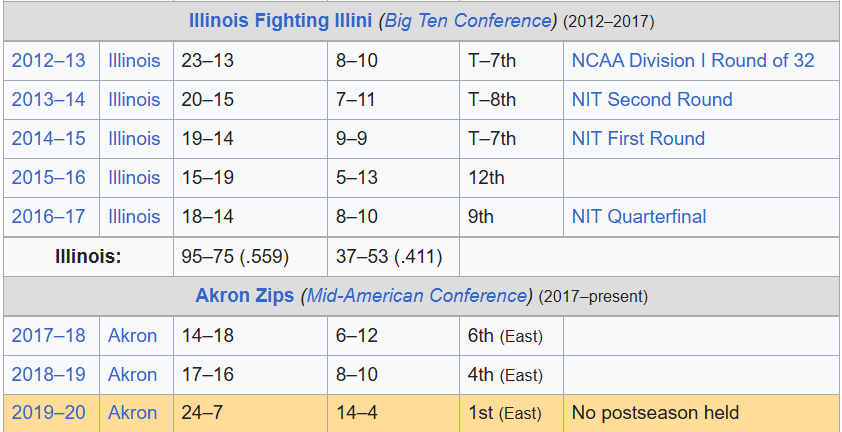Open the NIT Second Round link
The height and width of the screenshot is (432, 842).
click(x=652, y=99)
